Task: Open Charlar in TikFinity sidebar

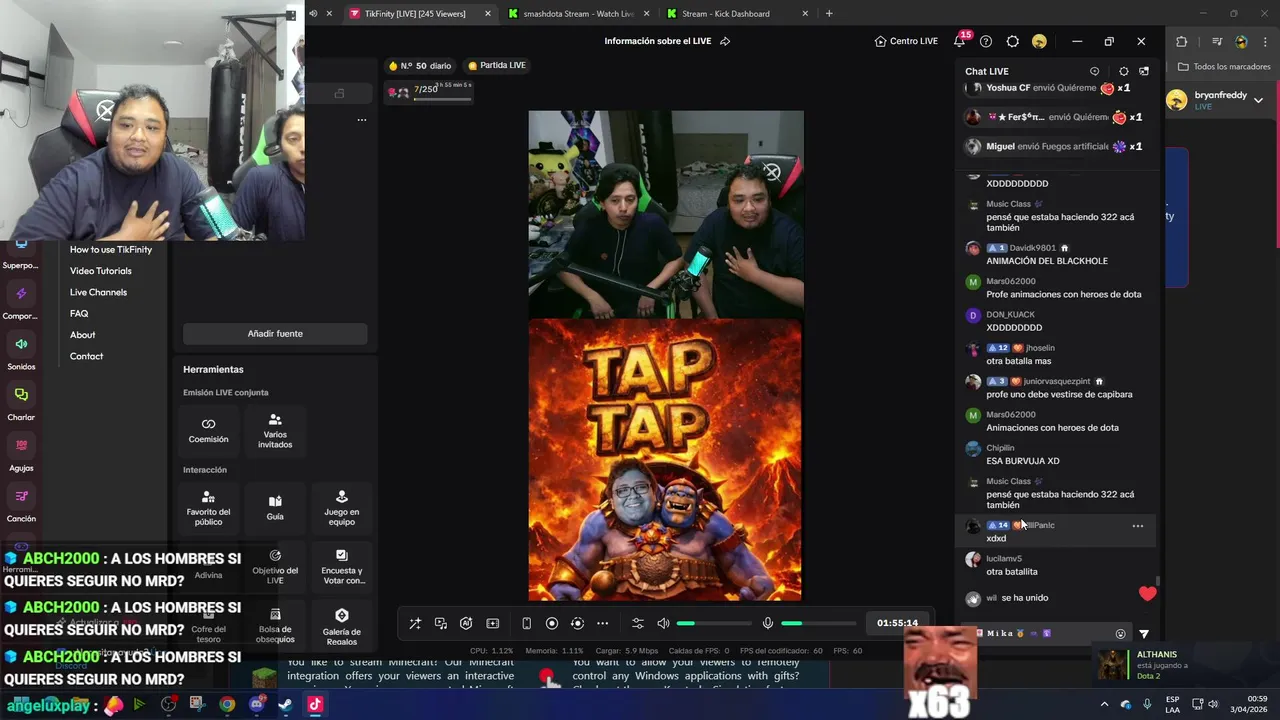Action: [21, 403]
